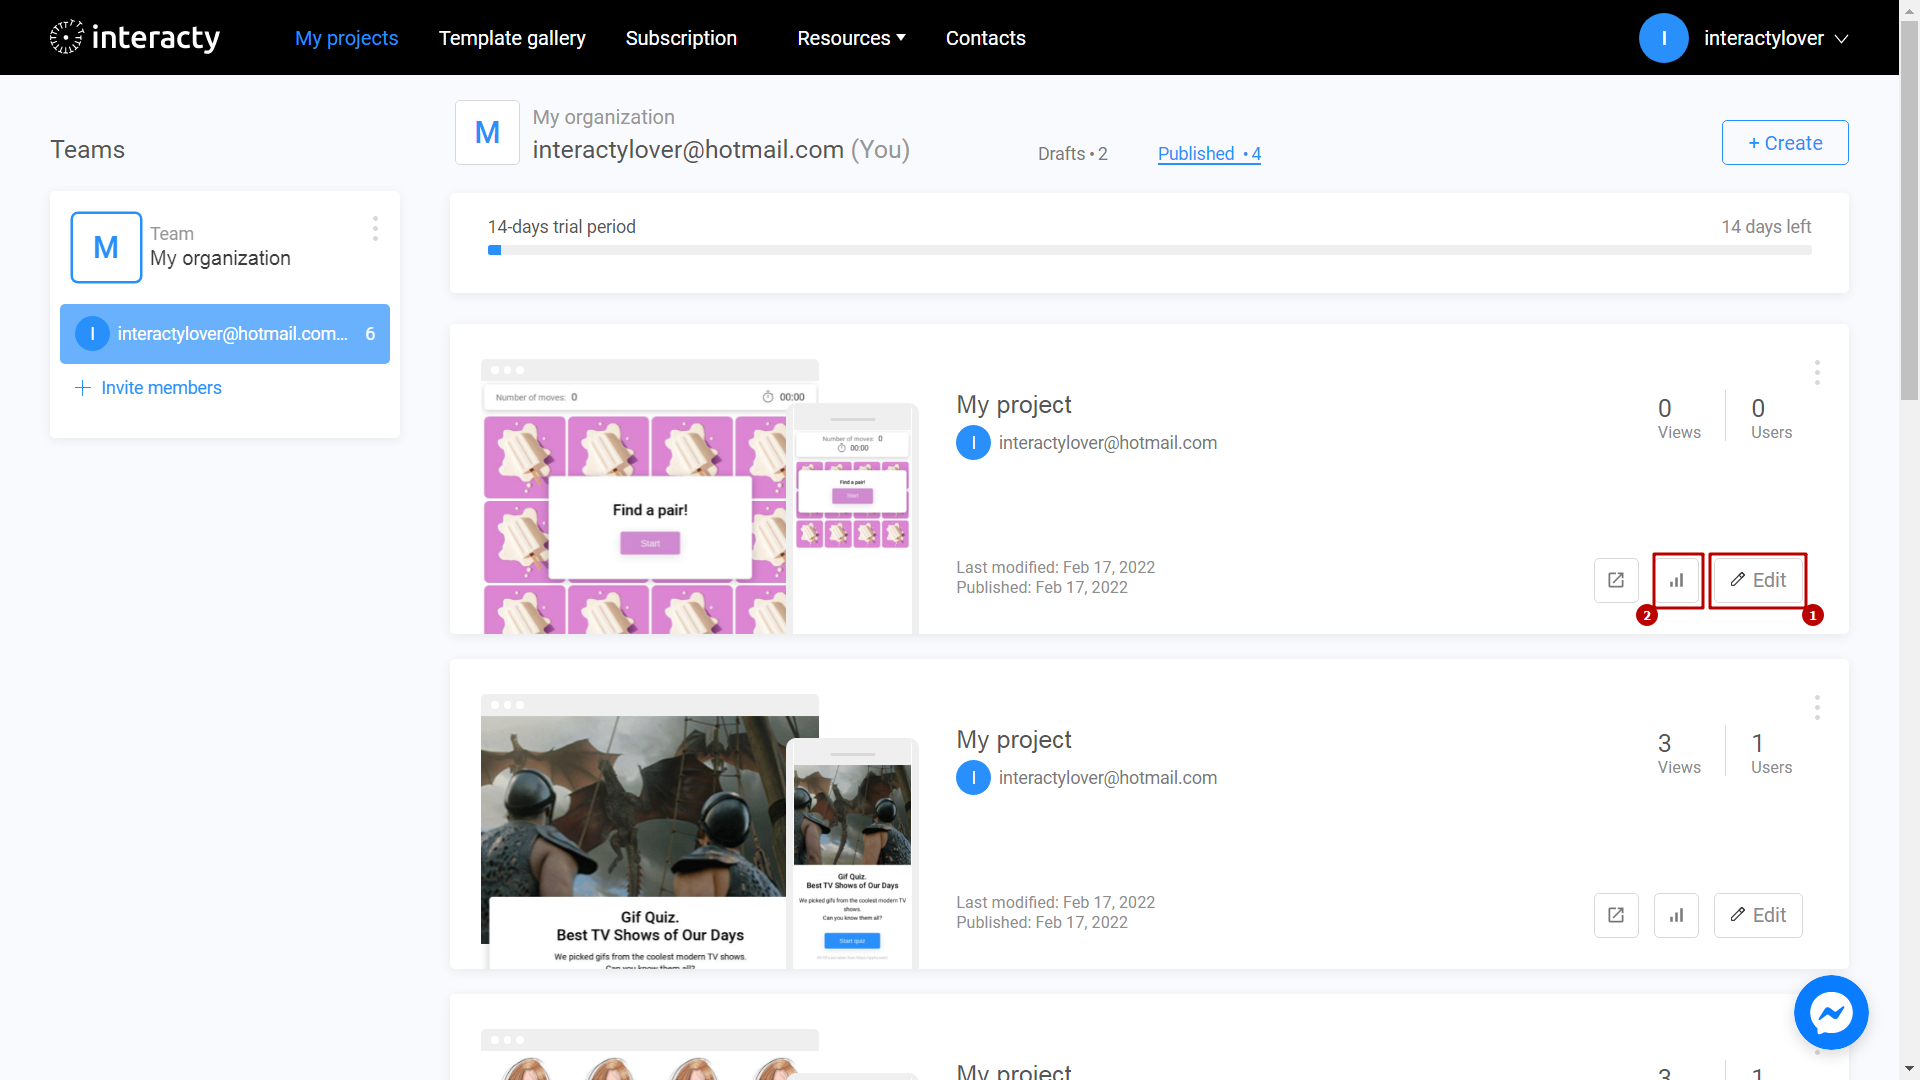Viewport: 1920px width, 1080px height.
Task: Toggle the My organization team selection
Action: [224, 247]
